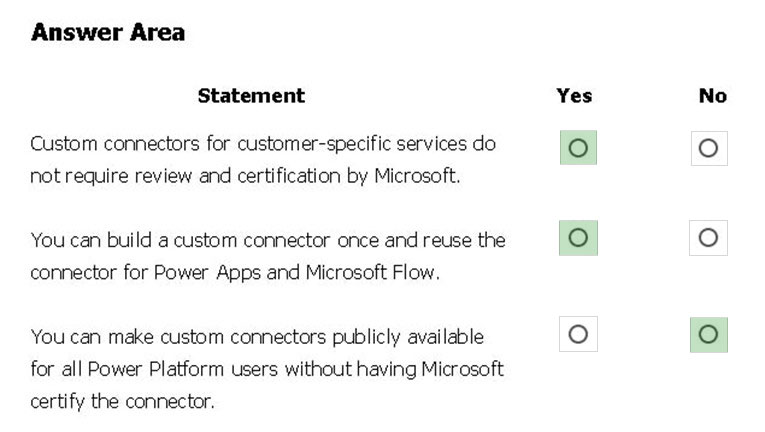Click the words 'Microsoft Flow' in second statement
The height and width of the screenshot is (432, 765).
coord(371,272)
